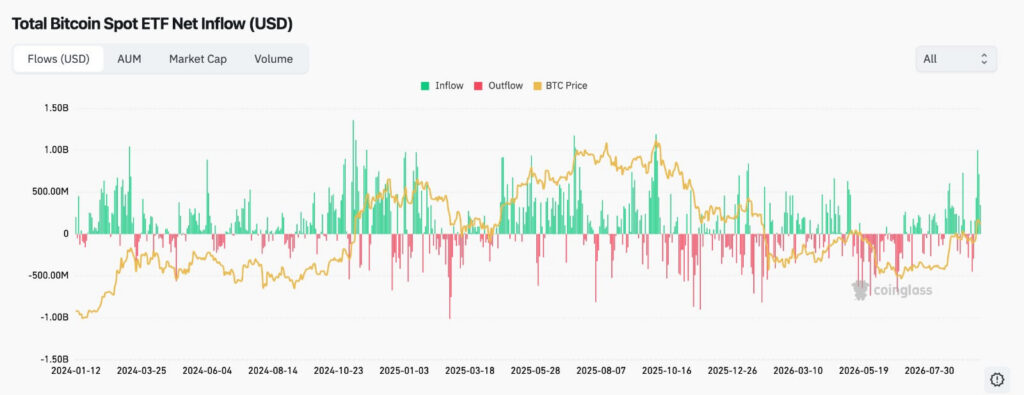Click the 2025-12-26 date label
This screenshot has height=395, width=1024.
coord(732,371)
